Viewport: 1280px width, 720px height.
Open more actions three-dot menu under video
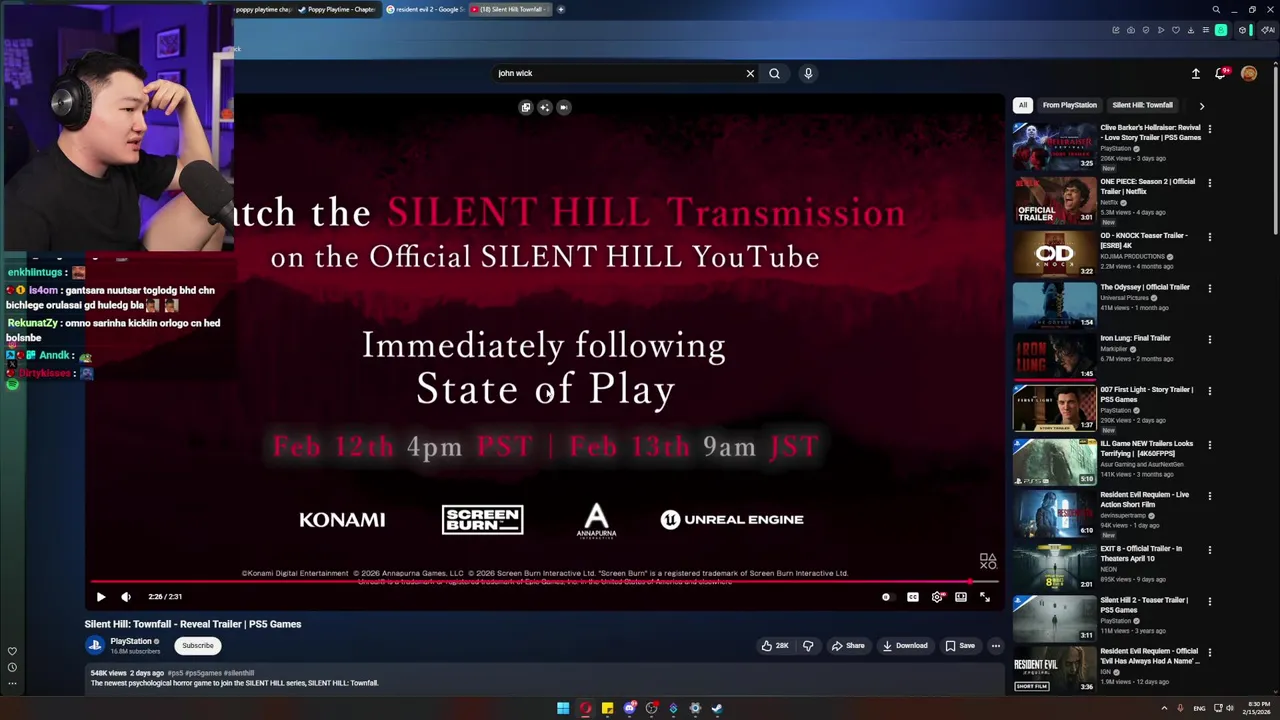coord(996,646)
